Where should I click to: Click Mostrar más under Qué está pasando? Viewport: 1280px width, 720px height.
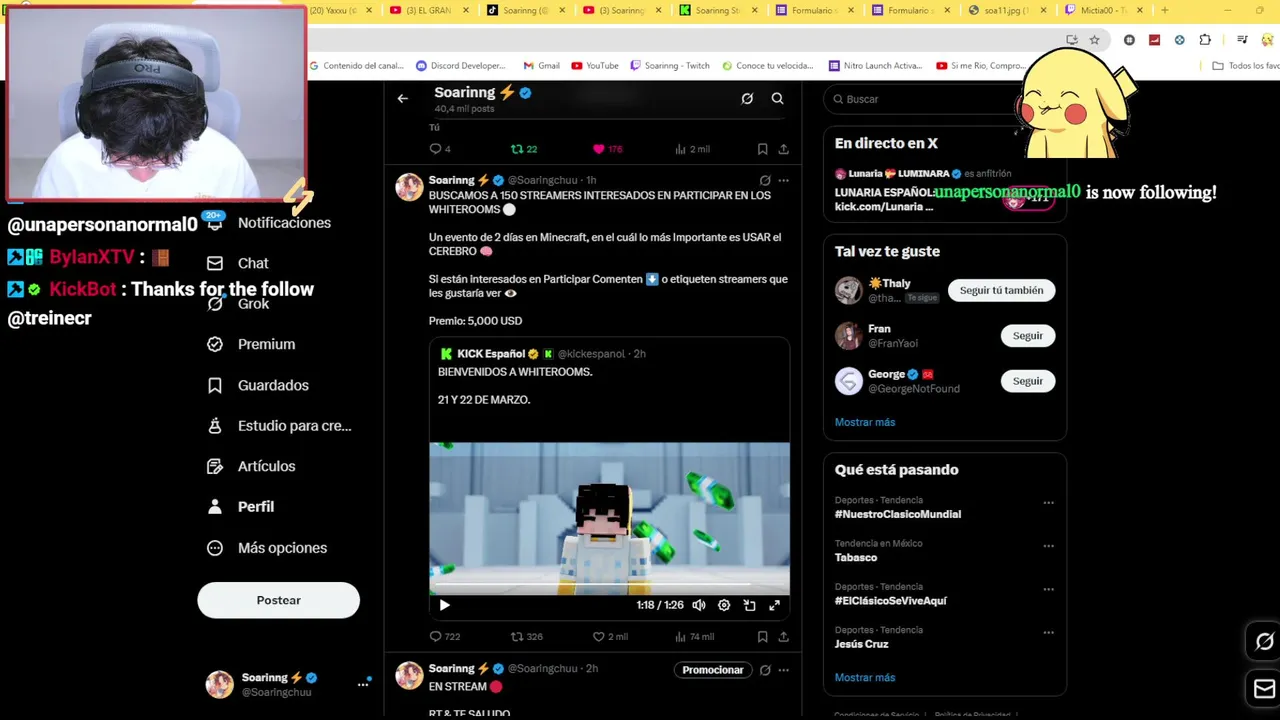coord(865,677)
